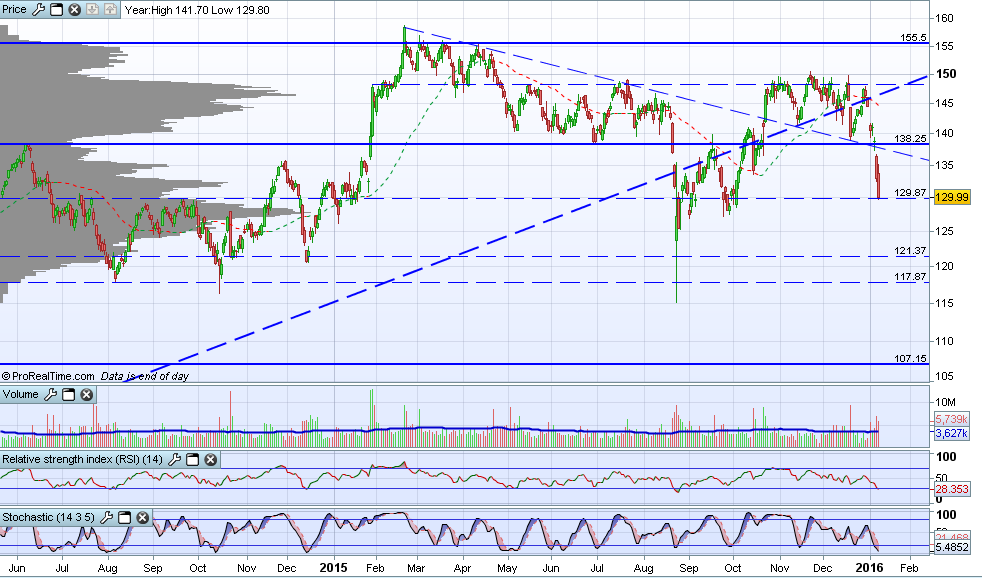Move Price panel up arrow icon

point(110,9)
